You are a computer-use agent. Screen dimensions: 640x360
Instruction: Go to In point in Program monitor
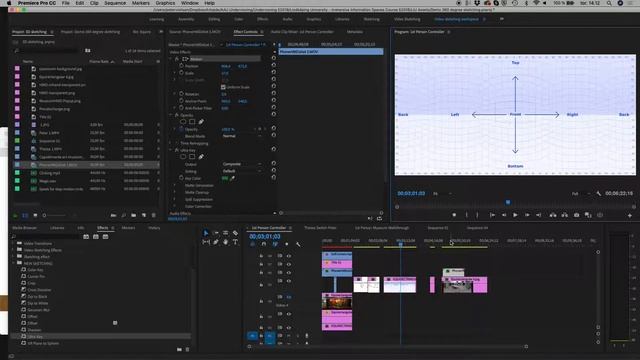pos(492,215)
